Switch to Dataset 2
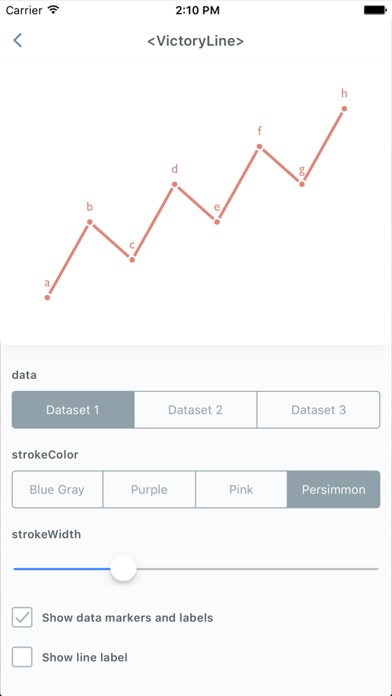Viewport: 392px width, 696px height. click(195, 410)
